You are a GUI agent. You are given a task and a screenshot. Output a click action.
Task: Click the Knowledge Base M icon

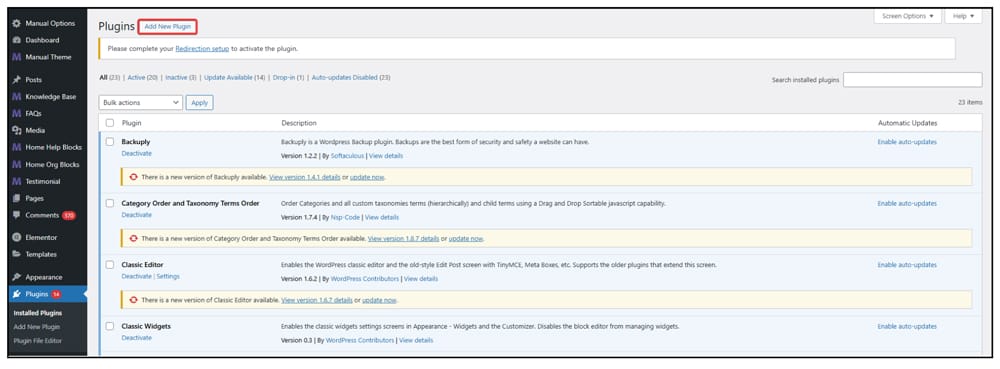tap(17, 97)
